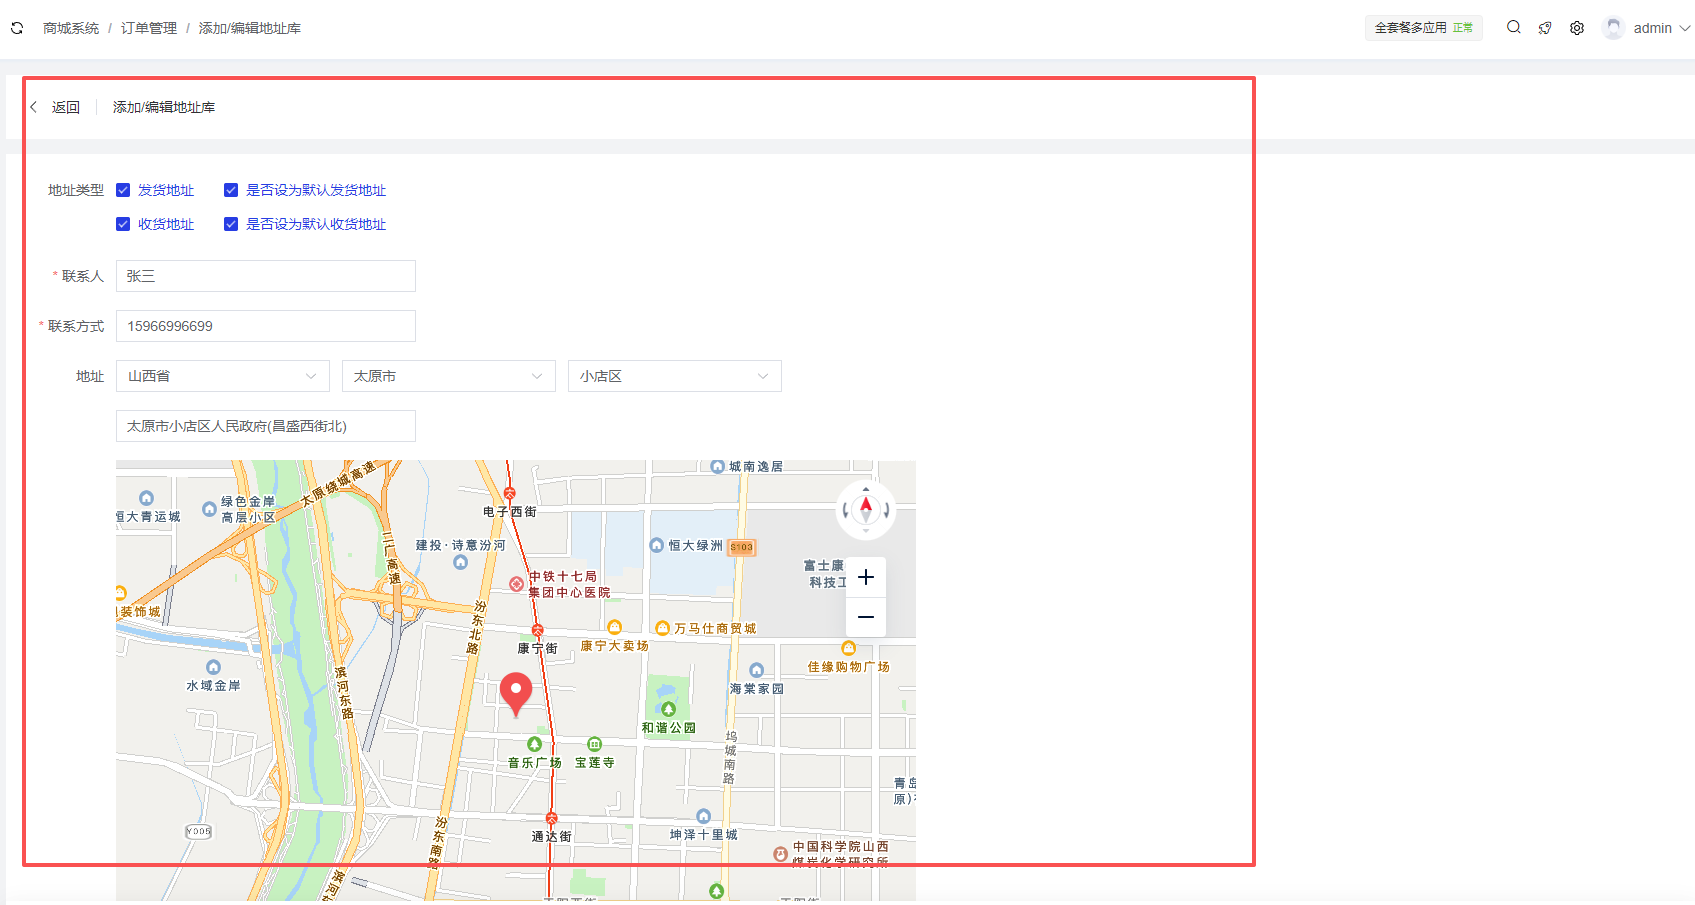Viewport: 1695px width, 905px height.
Task: Uncheck the 收货地址 checkbox
Action: pos(123,224)
